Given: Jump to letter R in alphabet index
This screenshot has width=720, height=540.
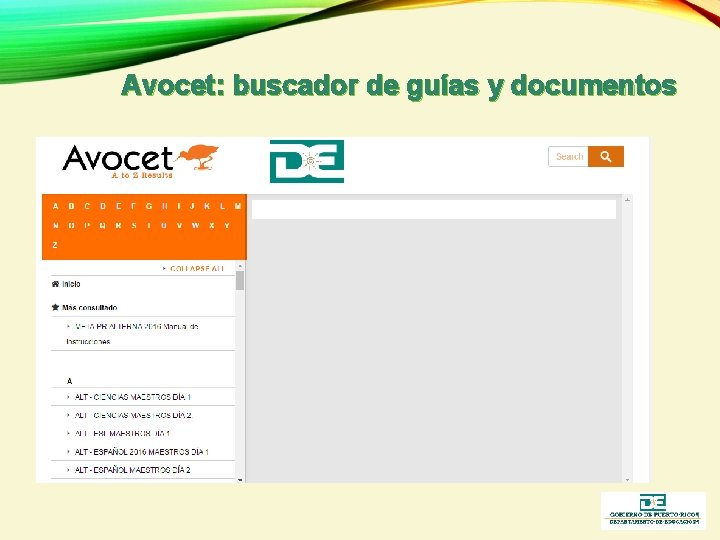Looking at the screenshot, I should click(118, 225).
